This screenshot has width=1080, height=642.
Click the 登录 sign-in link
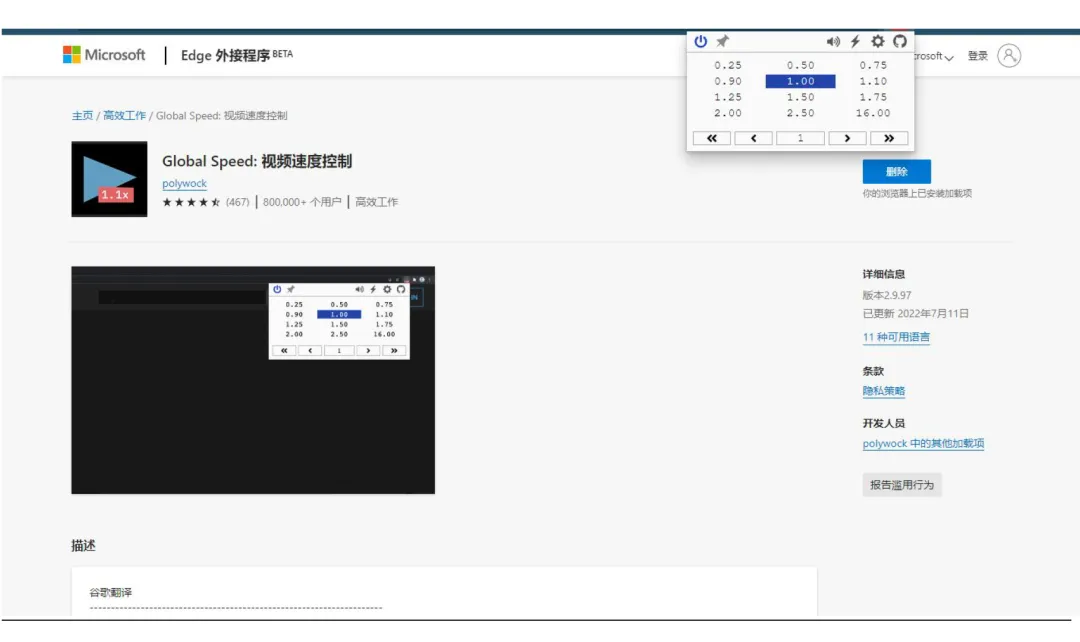tap(977, 56)
